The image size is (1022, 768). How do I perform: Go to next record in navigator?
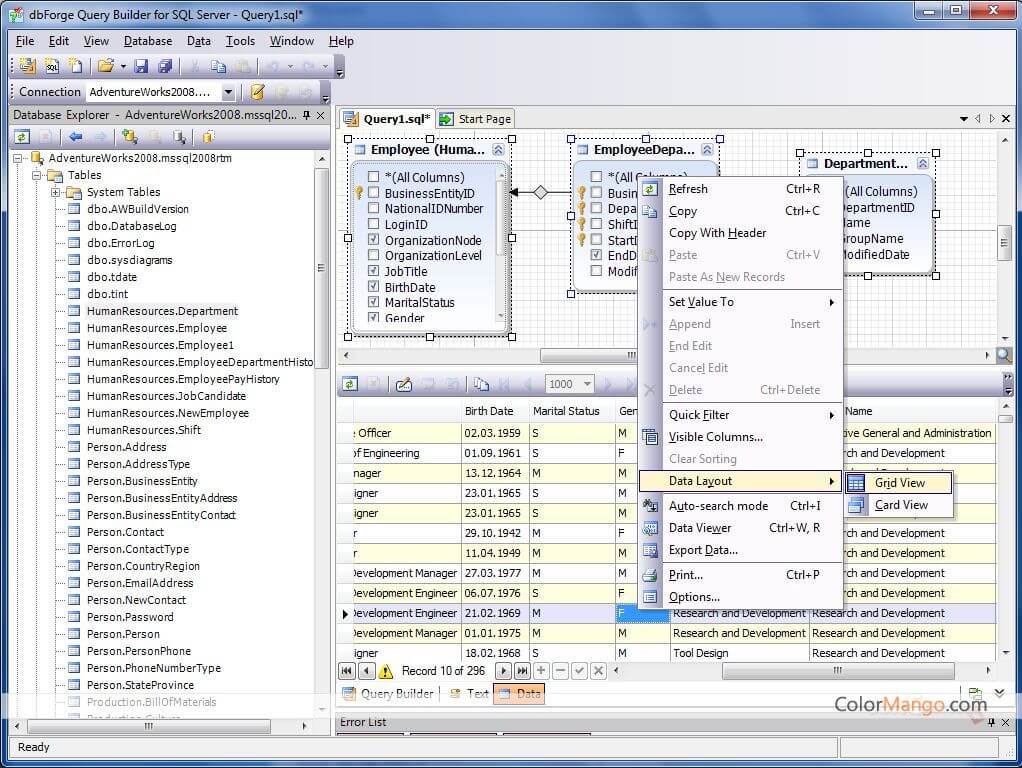pyautogui.click(x=503, y=670)
